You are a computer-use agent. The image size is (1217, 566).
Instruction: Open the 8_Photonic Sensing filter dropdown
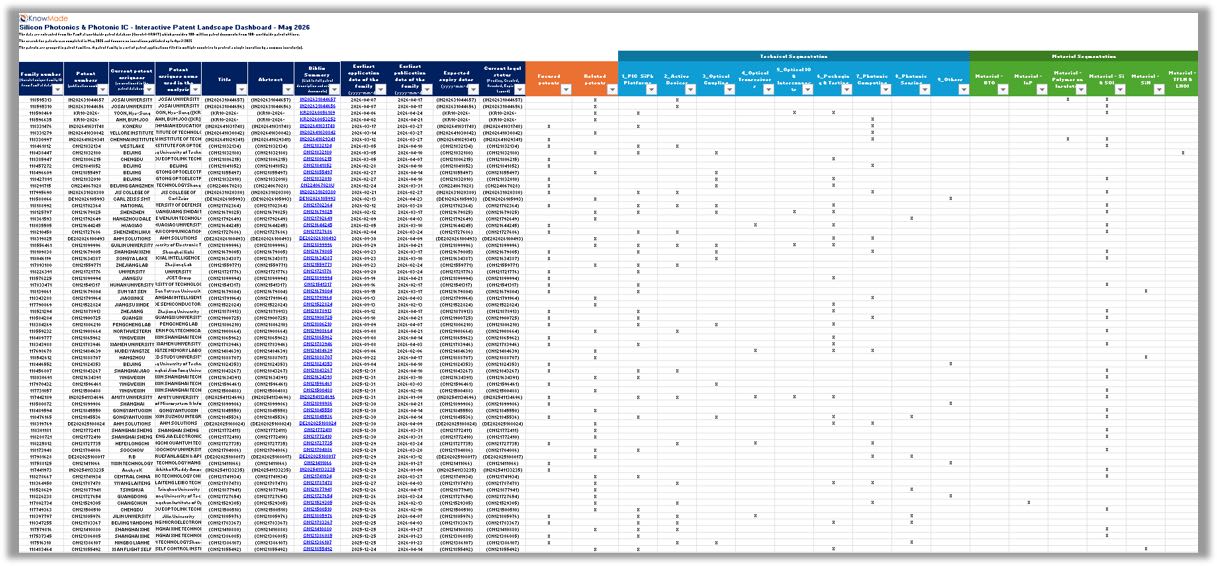pyautogui.click(x=924, y=89)
